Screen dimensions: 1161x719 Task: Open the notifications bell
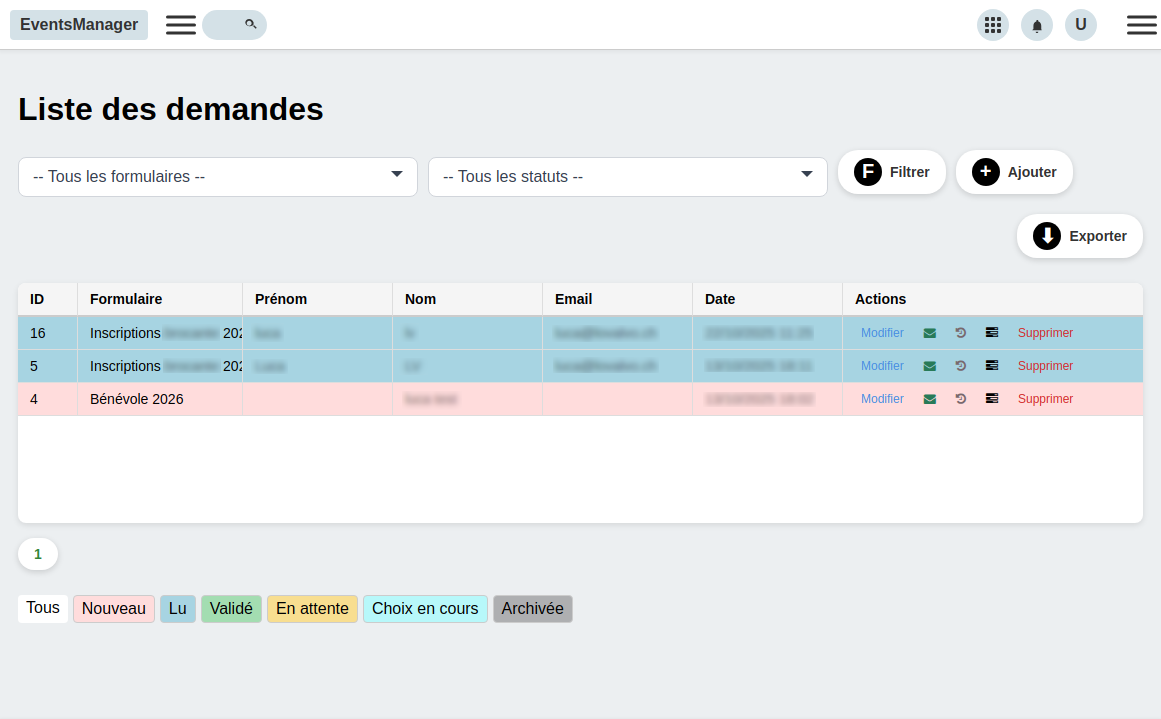pos(1037,25)
